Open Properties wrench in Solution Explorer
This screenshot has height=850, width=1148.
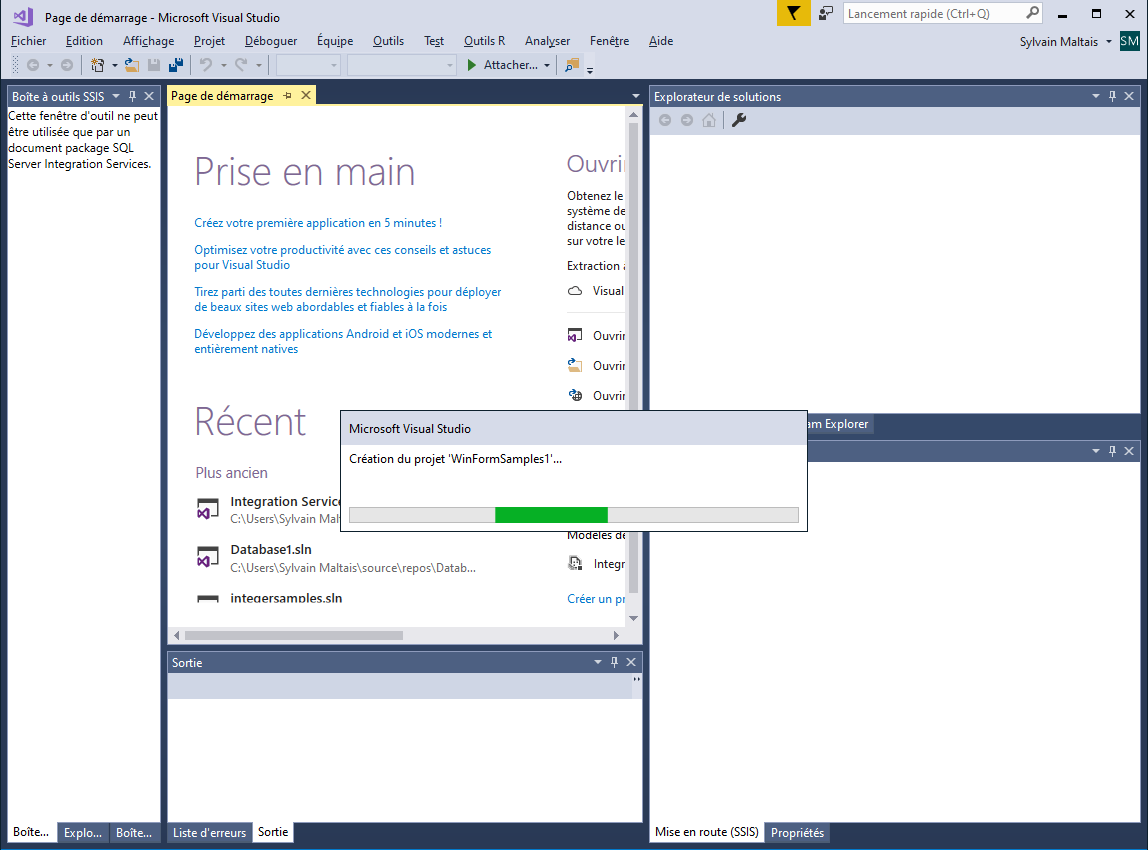point(739,120)
